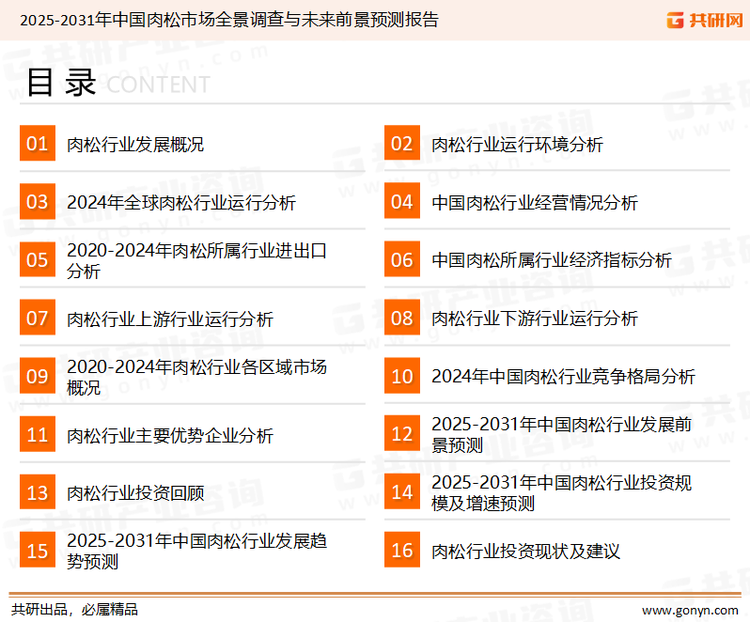Click the orange 01 number box

point(37,143)
